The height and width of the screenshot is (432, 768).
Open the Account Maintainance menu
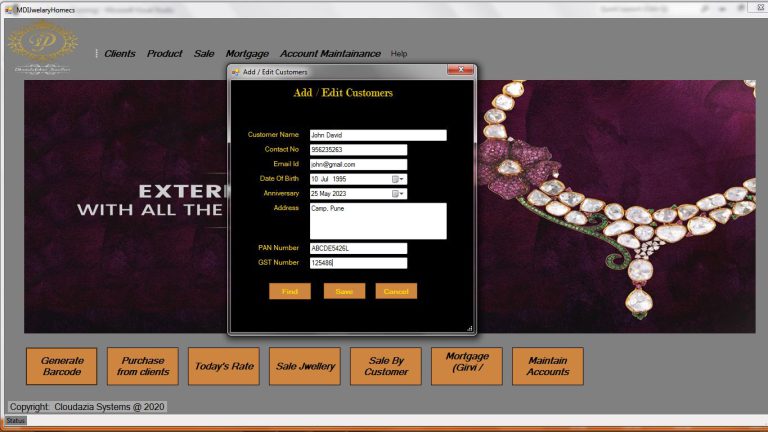pos(330,54)
